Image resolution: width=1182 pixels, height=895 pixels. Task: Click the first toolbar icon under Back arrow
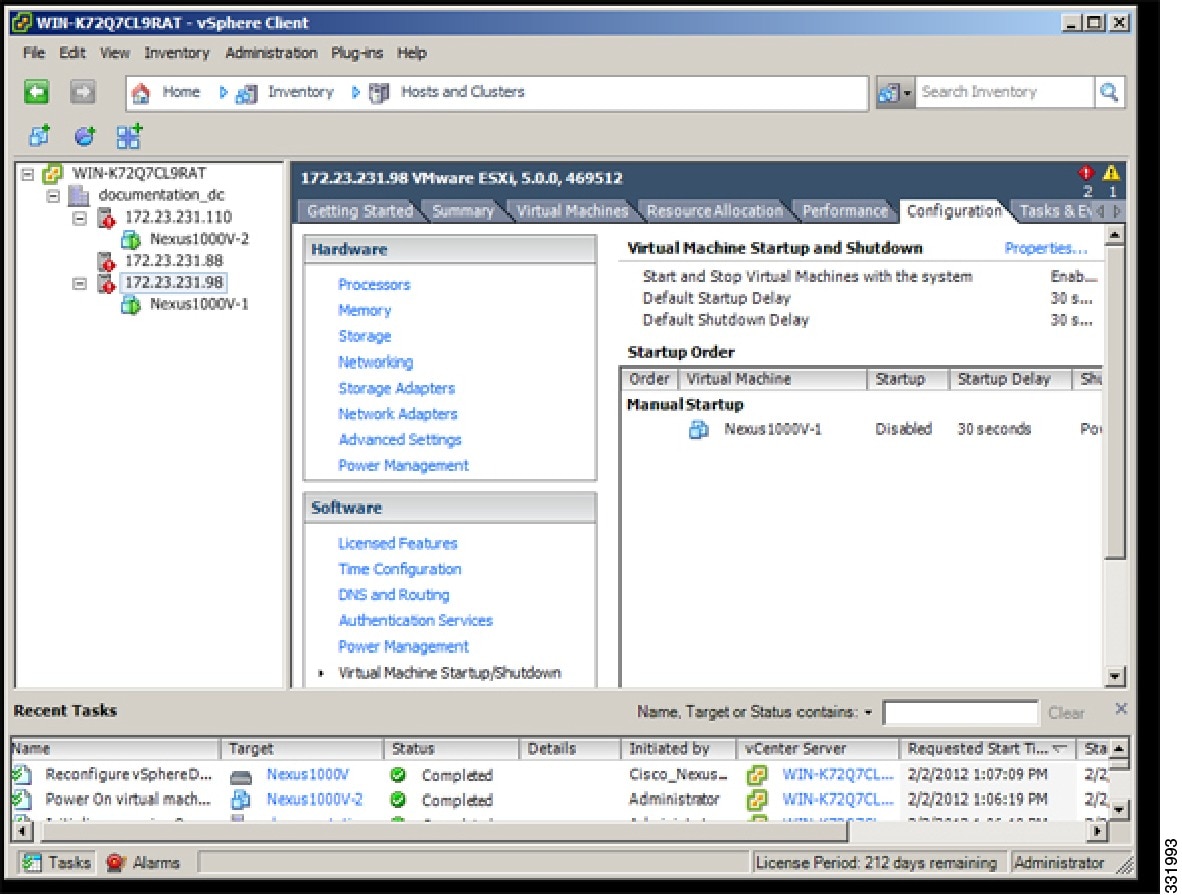click(x=39, y=136)
